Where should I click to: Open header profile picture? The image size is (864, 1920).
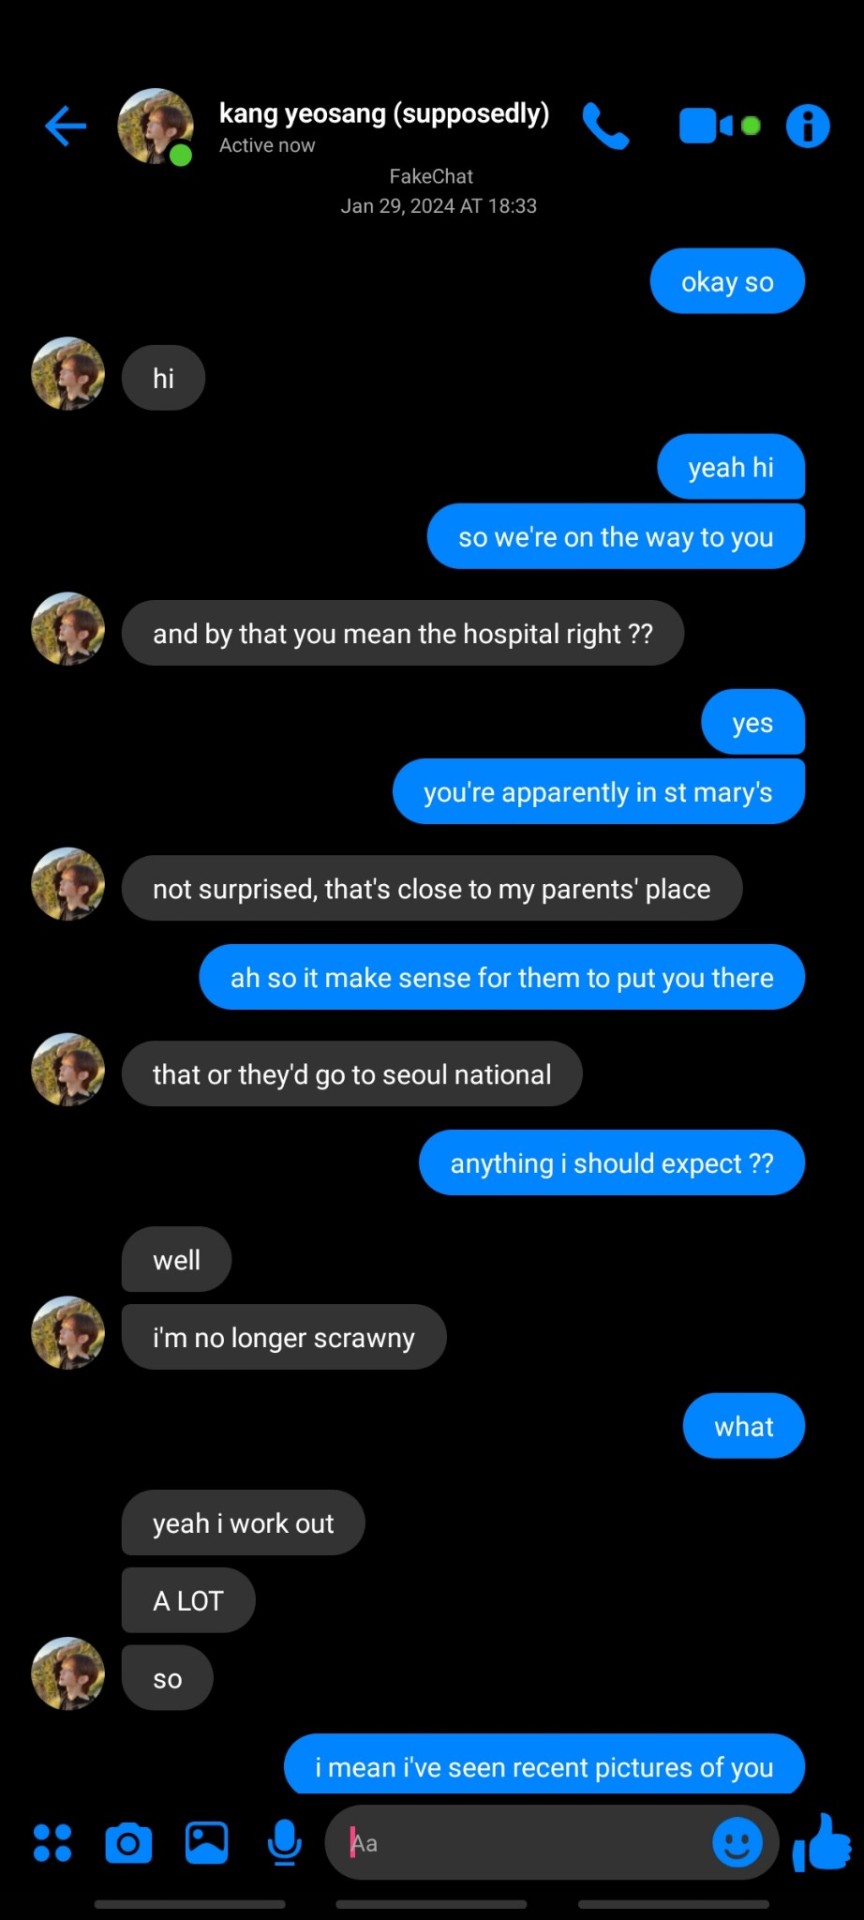155,127
